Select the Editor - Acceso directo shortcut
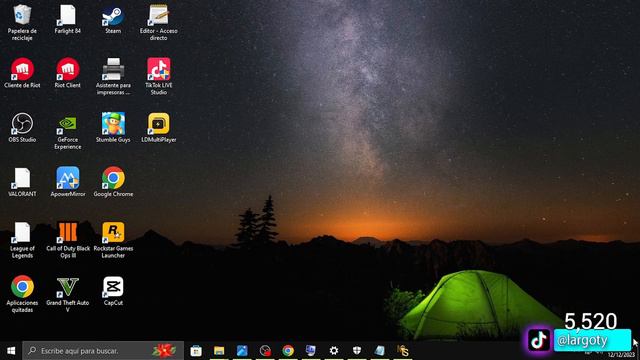Screen dimensions: 640x360 coord(159,22)
